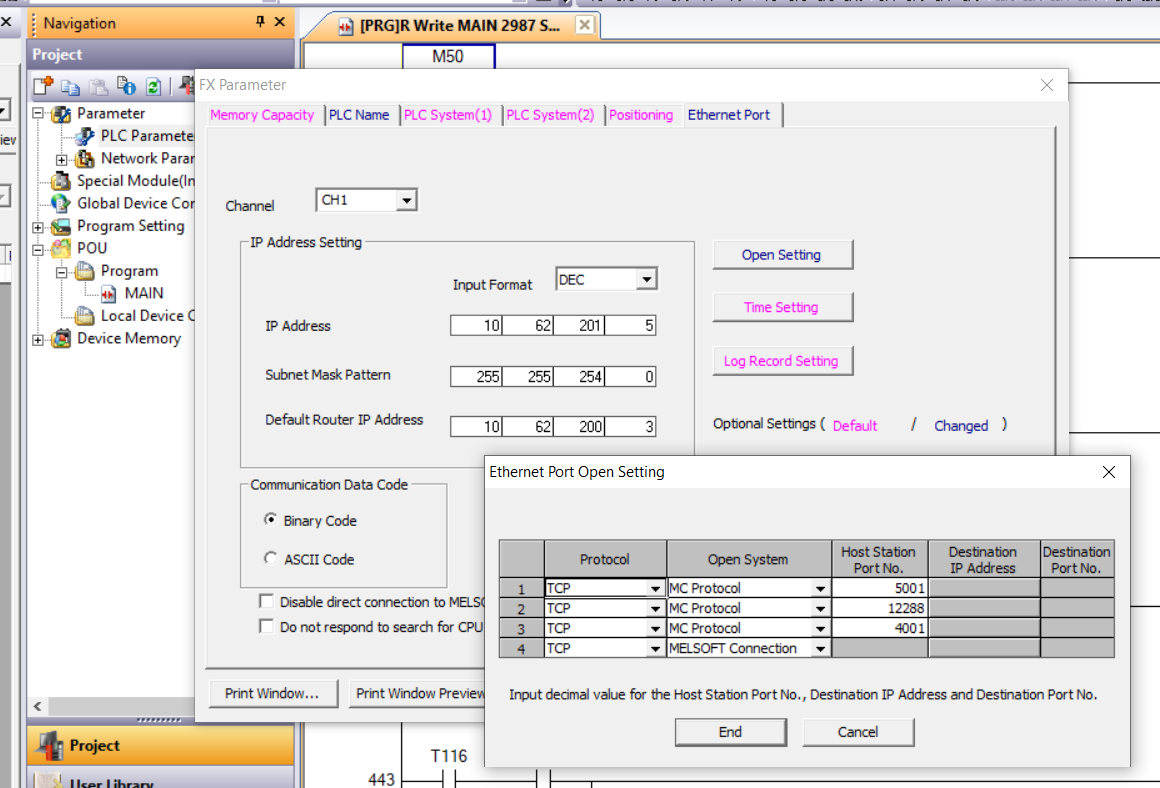Pin the Navigation panel
Image resolution: width=1160 pixels, height=788 pixels.
pos(261,22)
